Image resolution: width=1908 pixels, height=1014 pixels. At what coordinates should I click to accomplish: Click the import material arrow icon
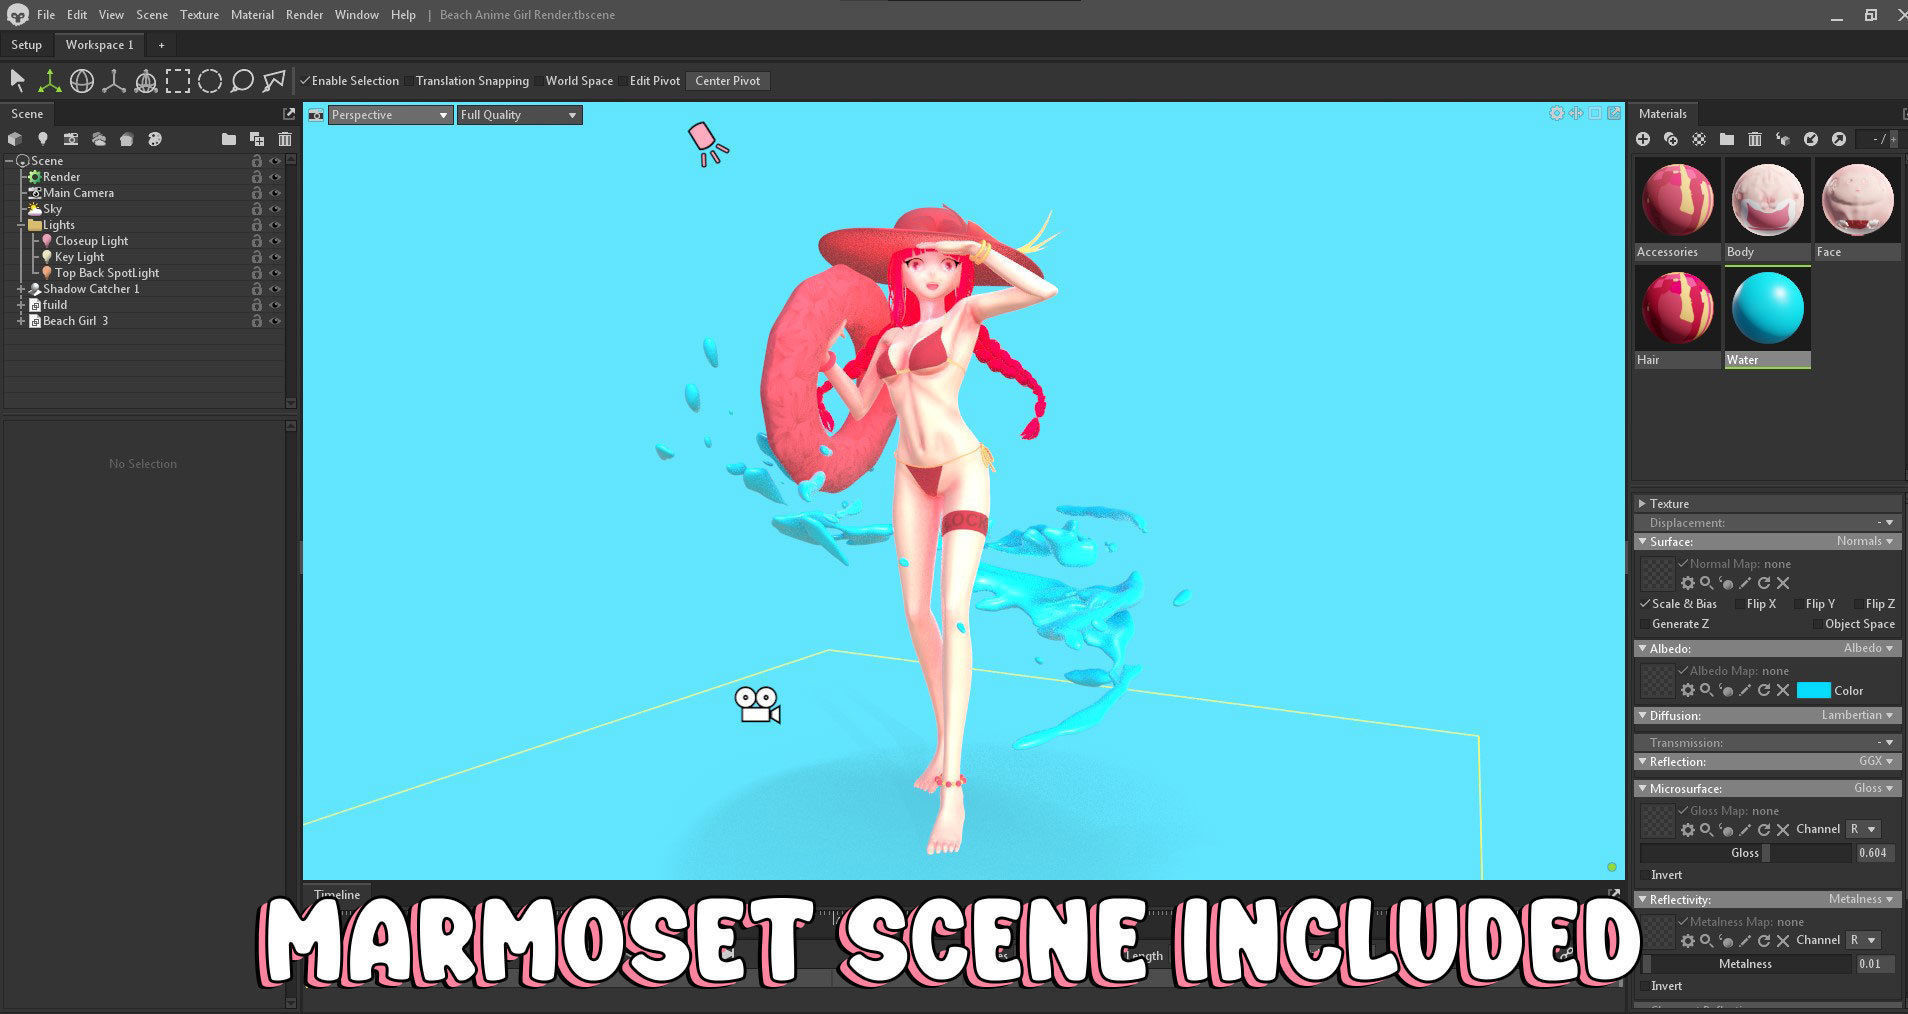pyautogui.click(x=1811, y=139)
